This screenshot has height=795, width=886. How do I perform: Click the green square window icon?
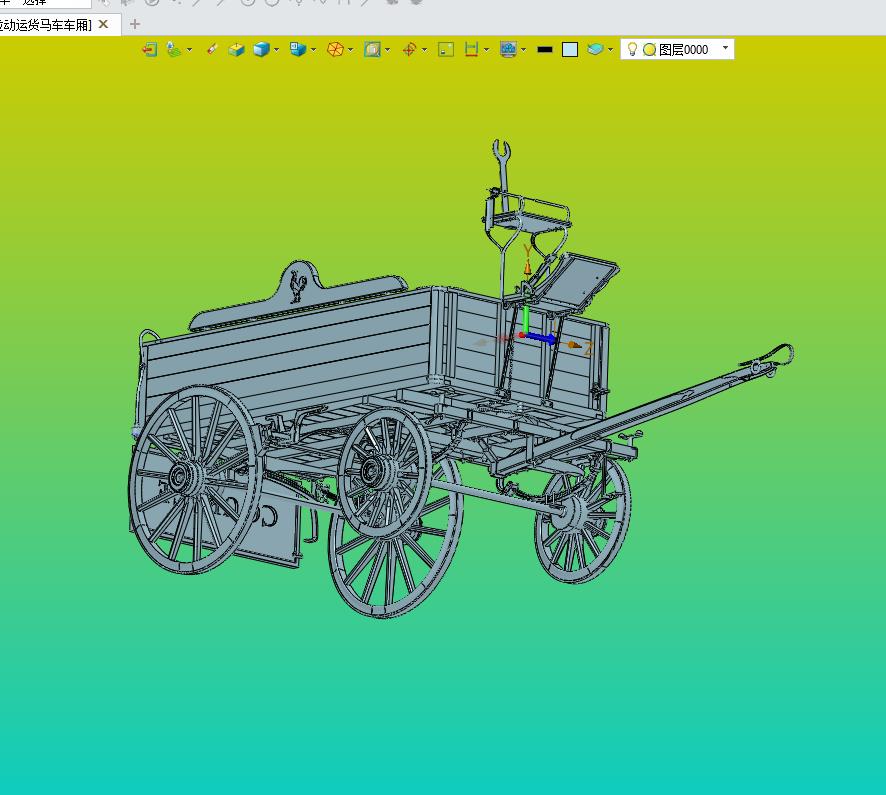446,50
